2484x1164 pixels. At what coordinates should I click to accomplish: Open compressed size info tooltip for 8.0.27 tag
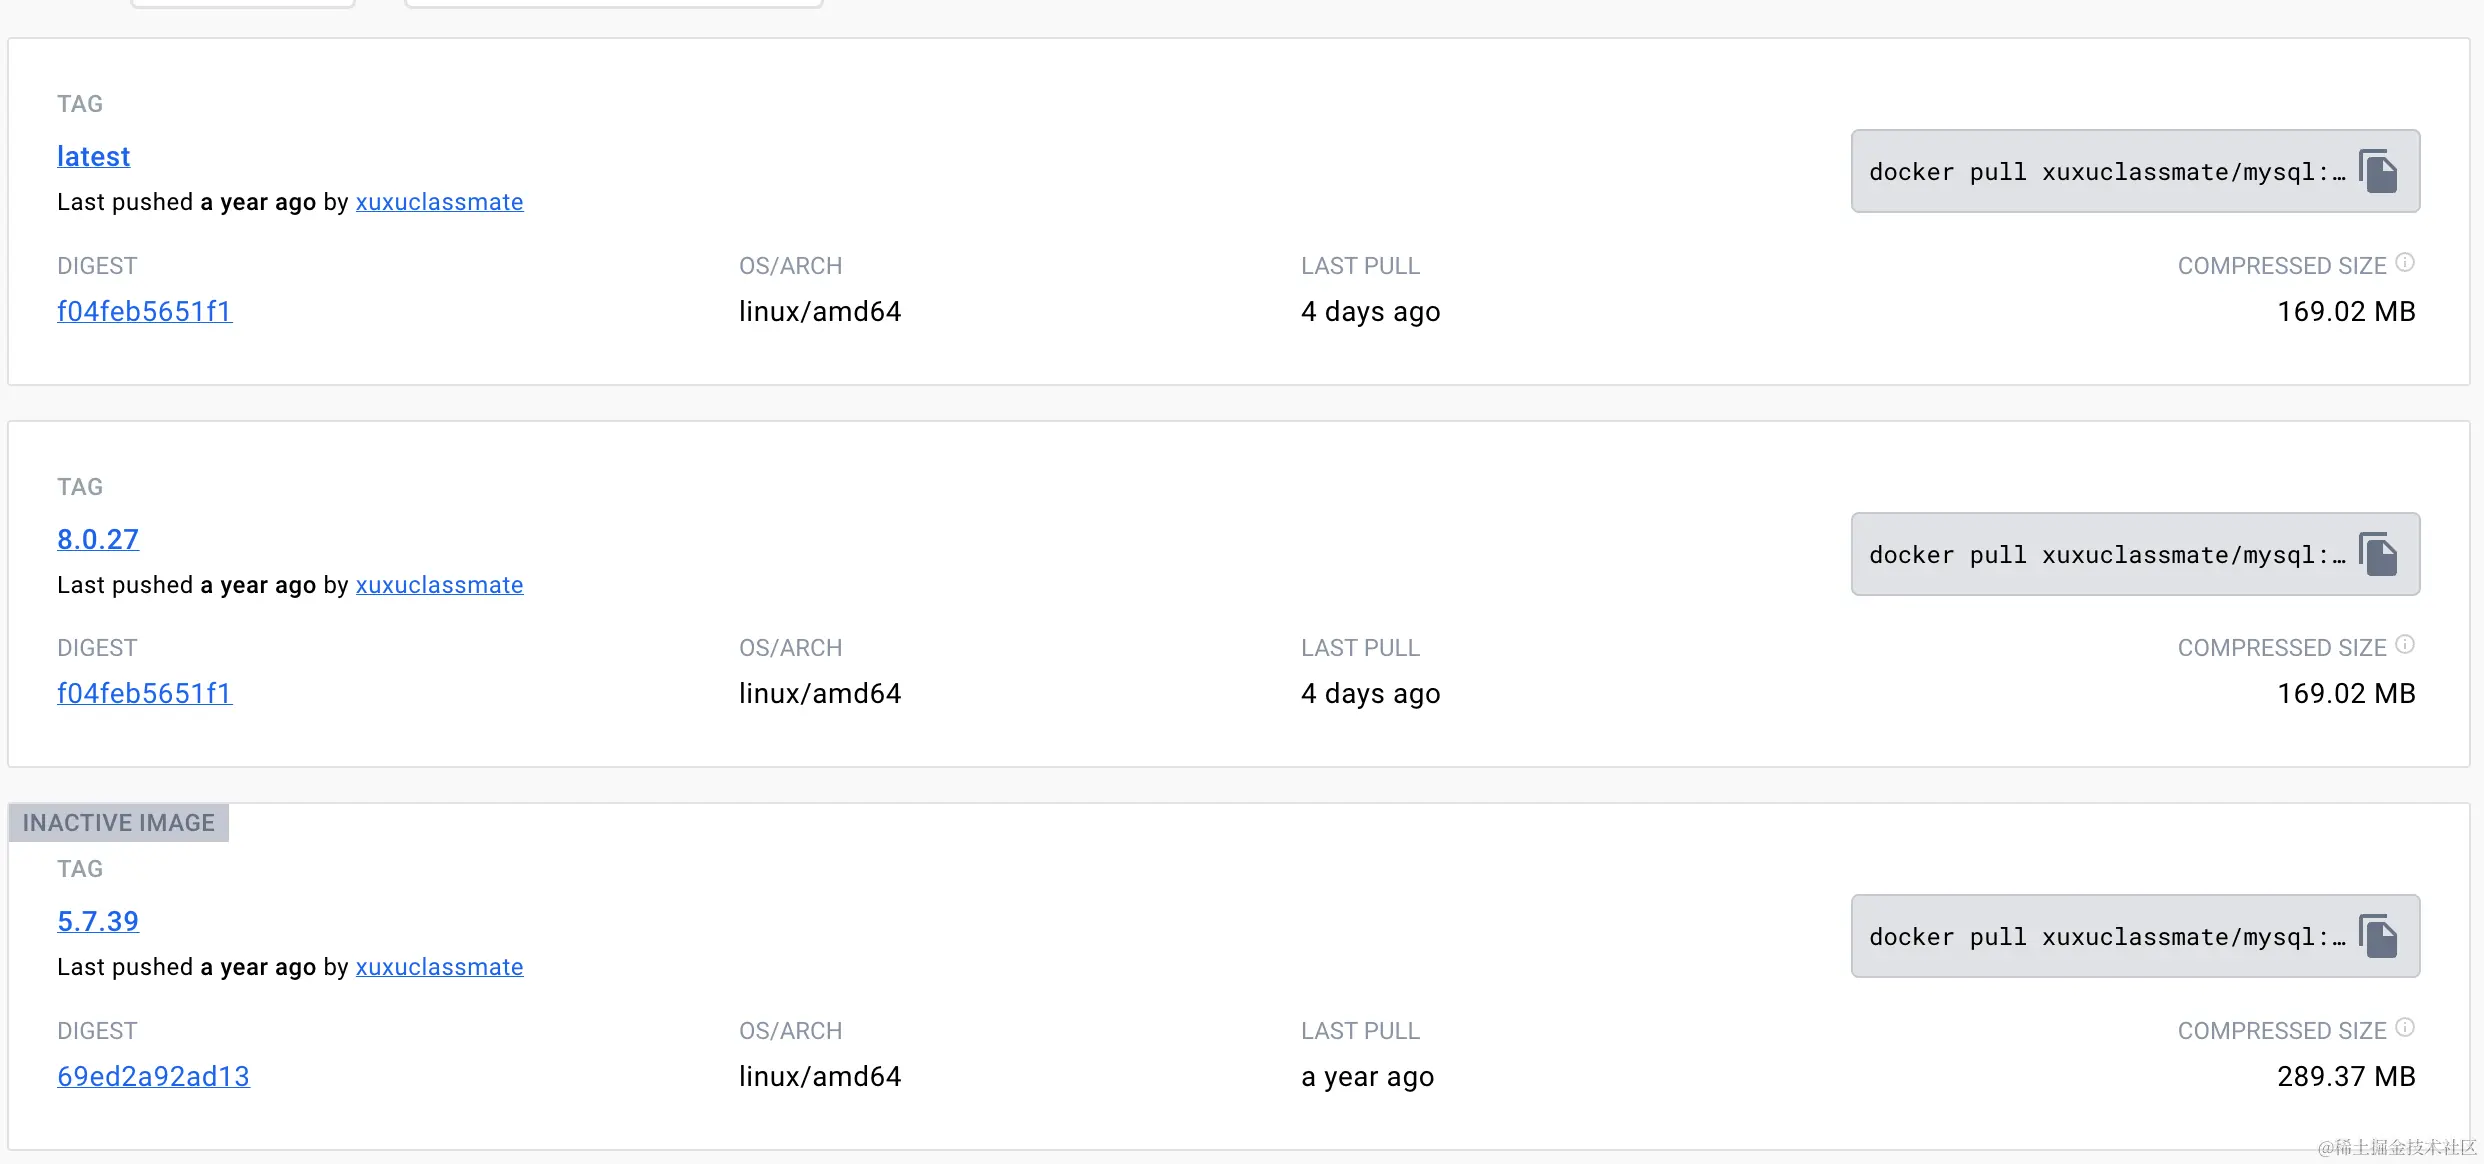(2405, 643)
